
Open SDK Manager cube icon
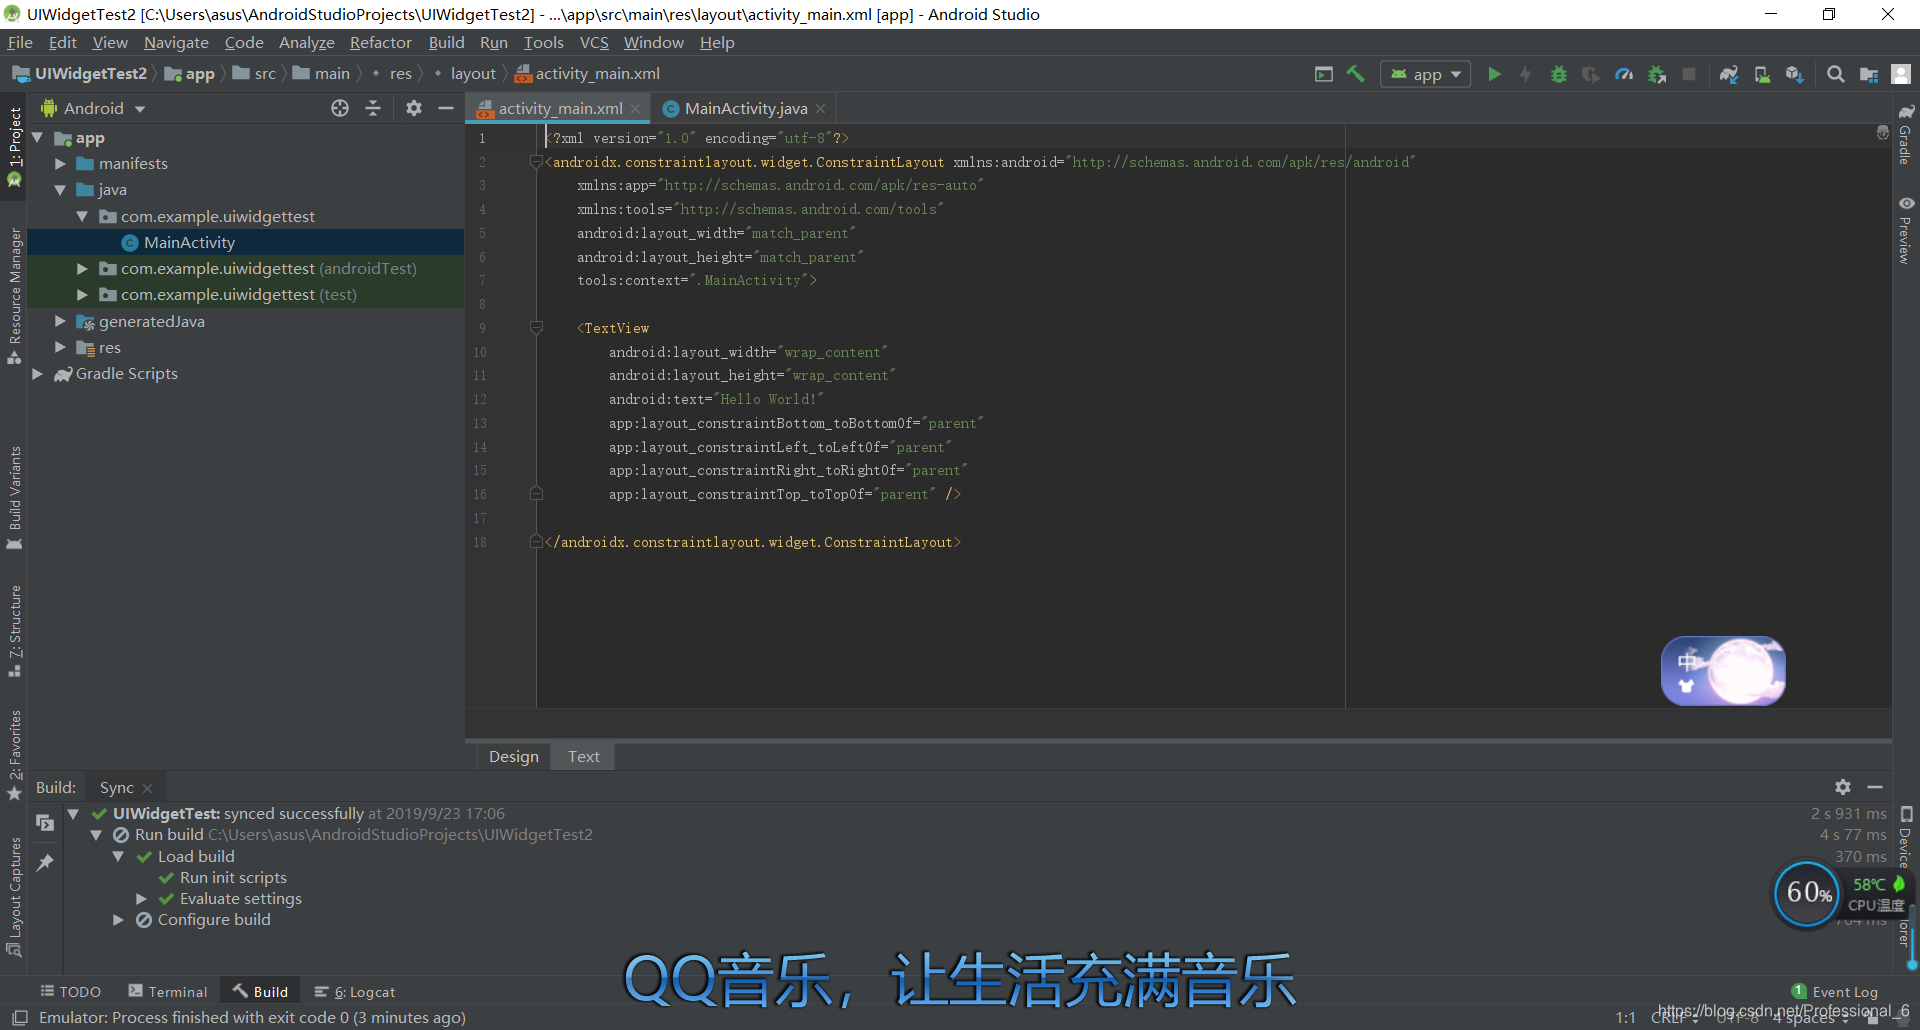click(1795, 74)
